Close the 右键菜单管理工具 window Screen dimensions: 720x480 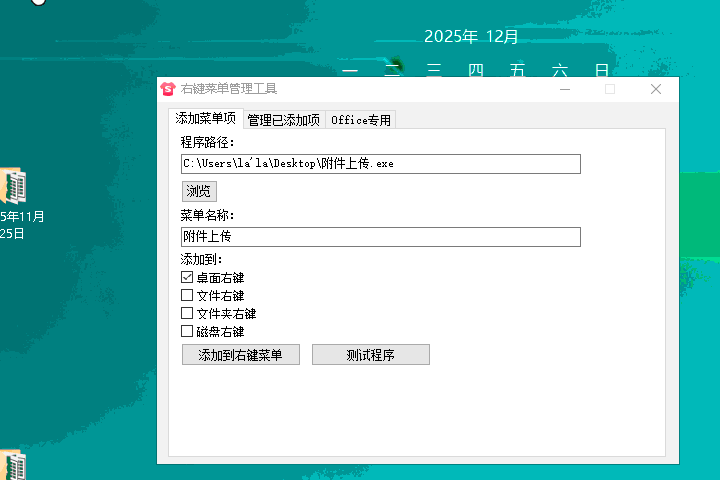tap(656, 89)
